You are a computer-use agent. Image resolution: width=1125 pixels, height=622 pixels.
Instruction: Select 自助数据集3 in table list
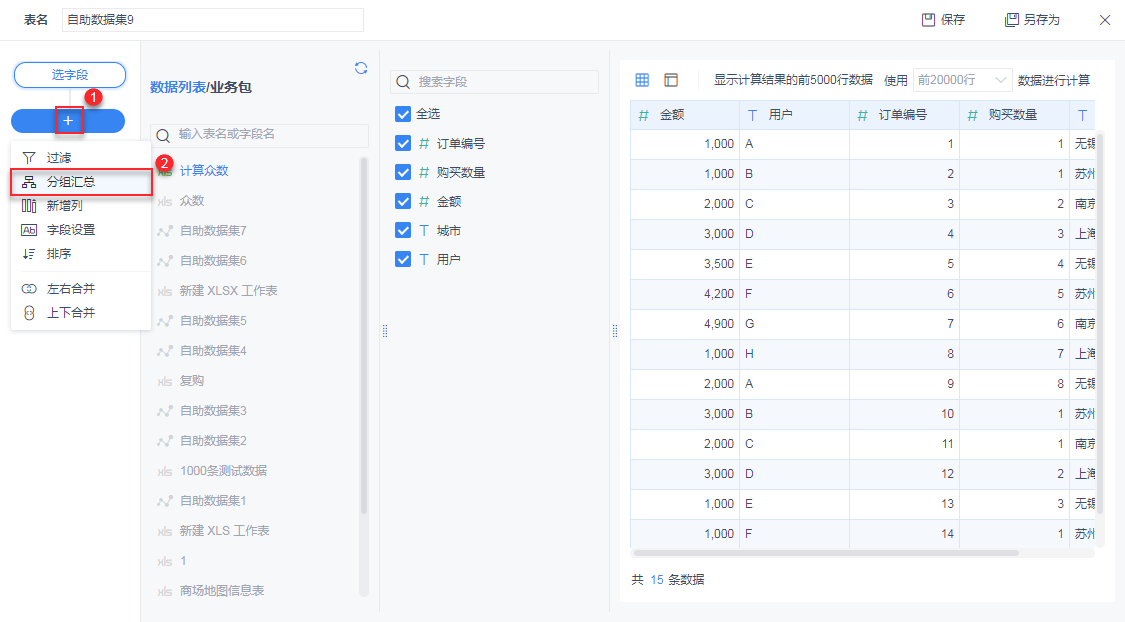tap(213, 411)
